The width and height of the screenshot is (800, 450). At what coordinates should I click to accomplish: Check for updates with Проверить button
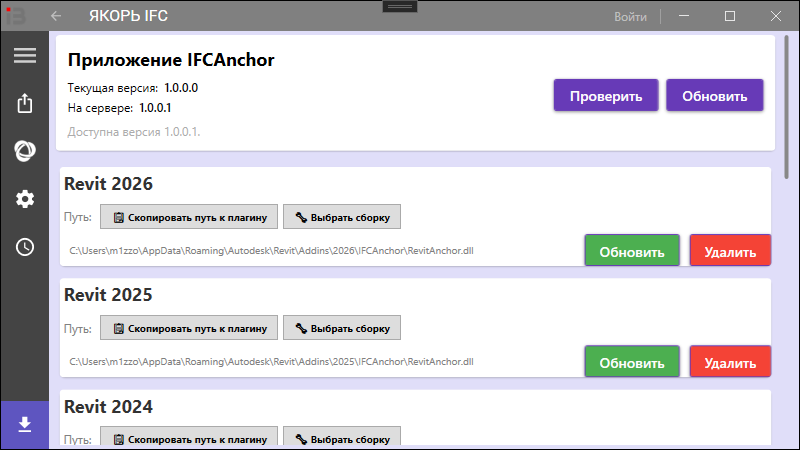[606, 95]
